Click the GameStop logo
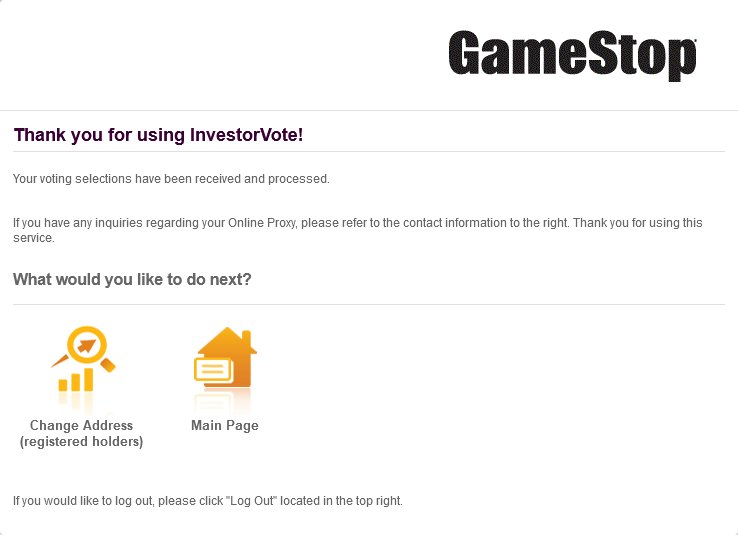 (x=572, y=56)
